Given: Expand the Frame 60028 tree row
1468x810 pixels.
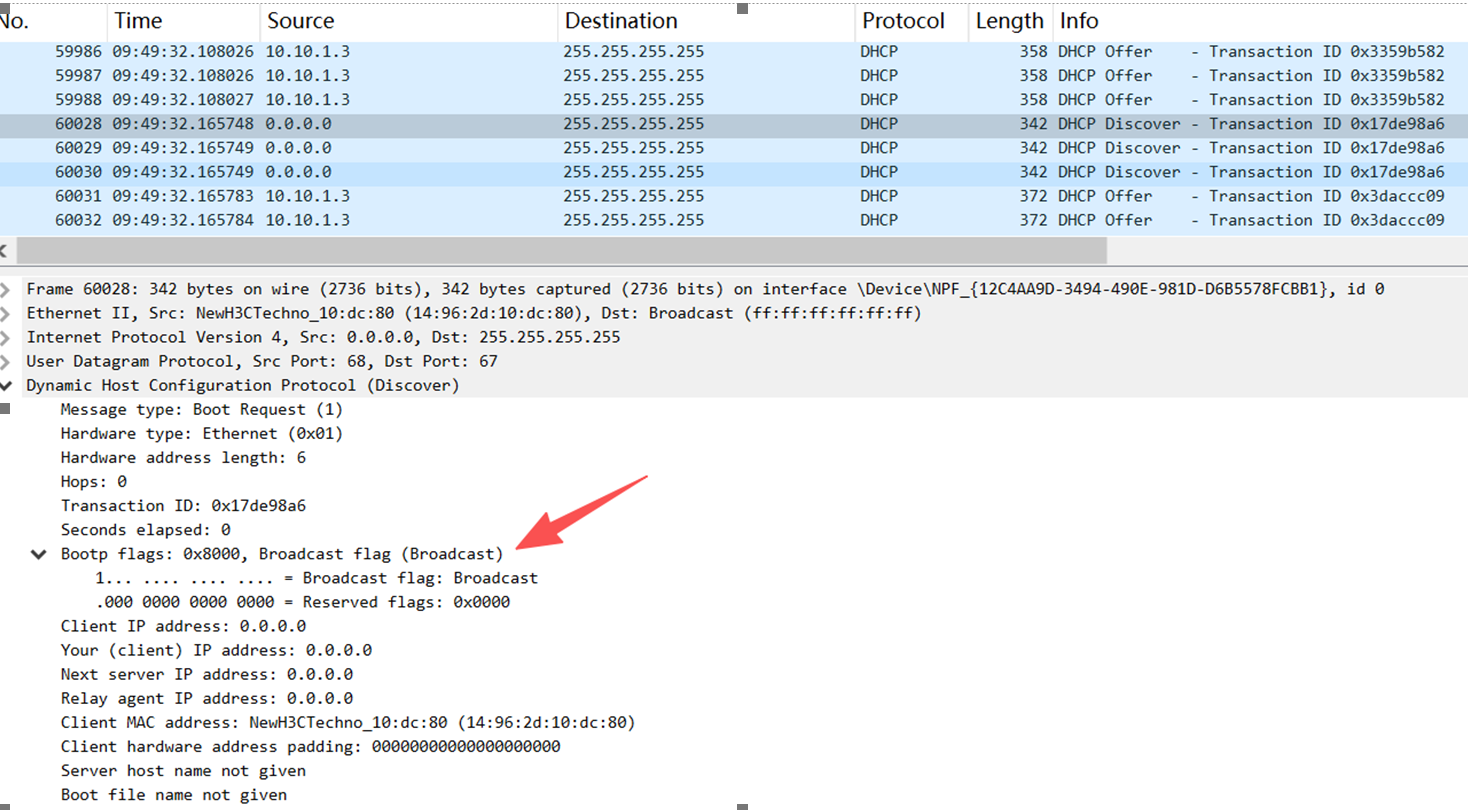Looking at the screenshot, I should coord(6,290).
